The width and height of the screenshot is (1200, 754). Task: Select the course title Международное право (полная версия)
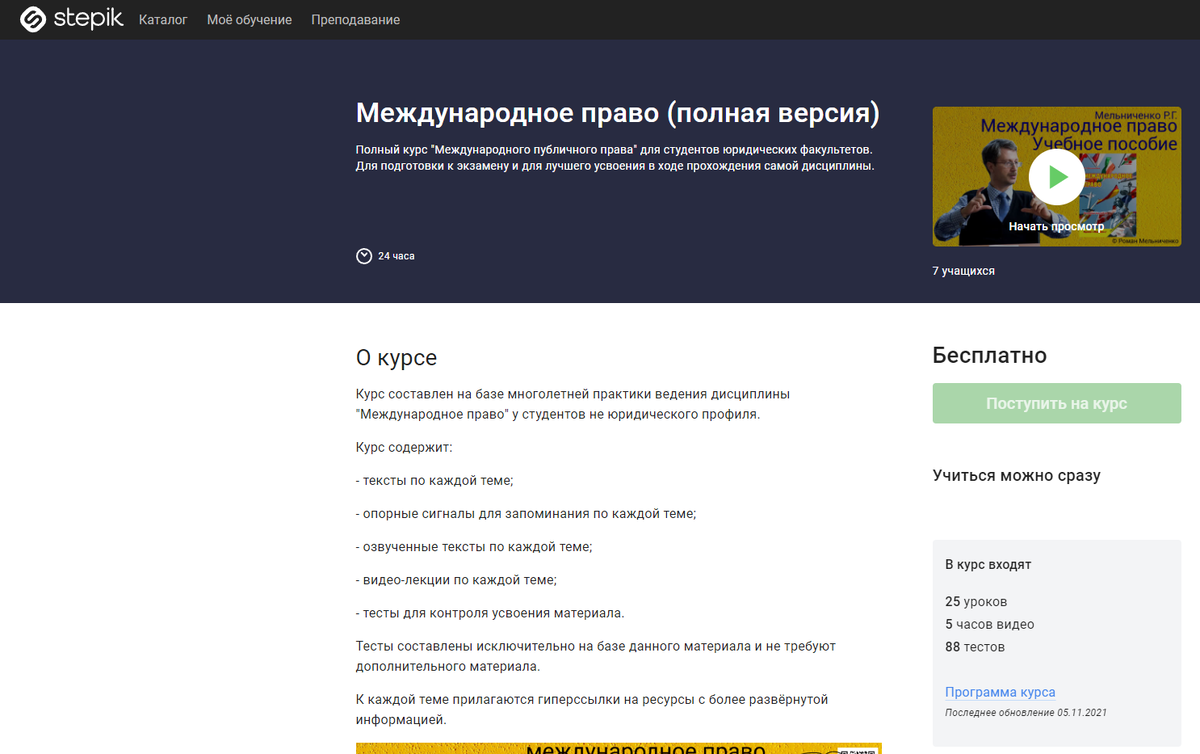(x=618, y=113)
